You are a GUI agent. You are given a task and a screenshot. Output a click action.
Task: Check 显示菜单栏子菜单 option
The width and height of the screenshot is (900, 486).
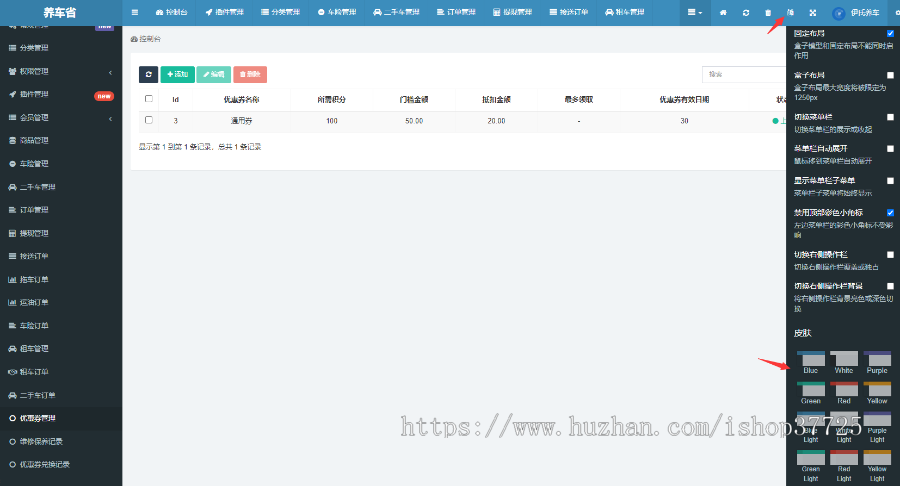tap(890, 181)
